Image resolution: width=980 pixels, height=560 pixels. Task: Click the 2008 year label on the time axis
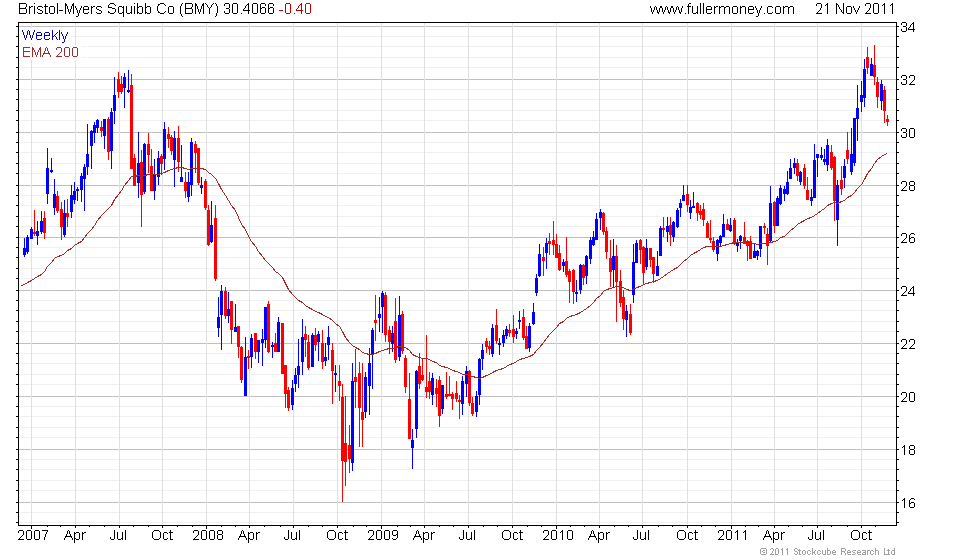pyautogui.click(x=208, y=536)
